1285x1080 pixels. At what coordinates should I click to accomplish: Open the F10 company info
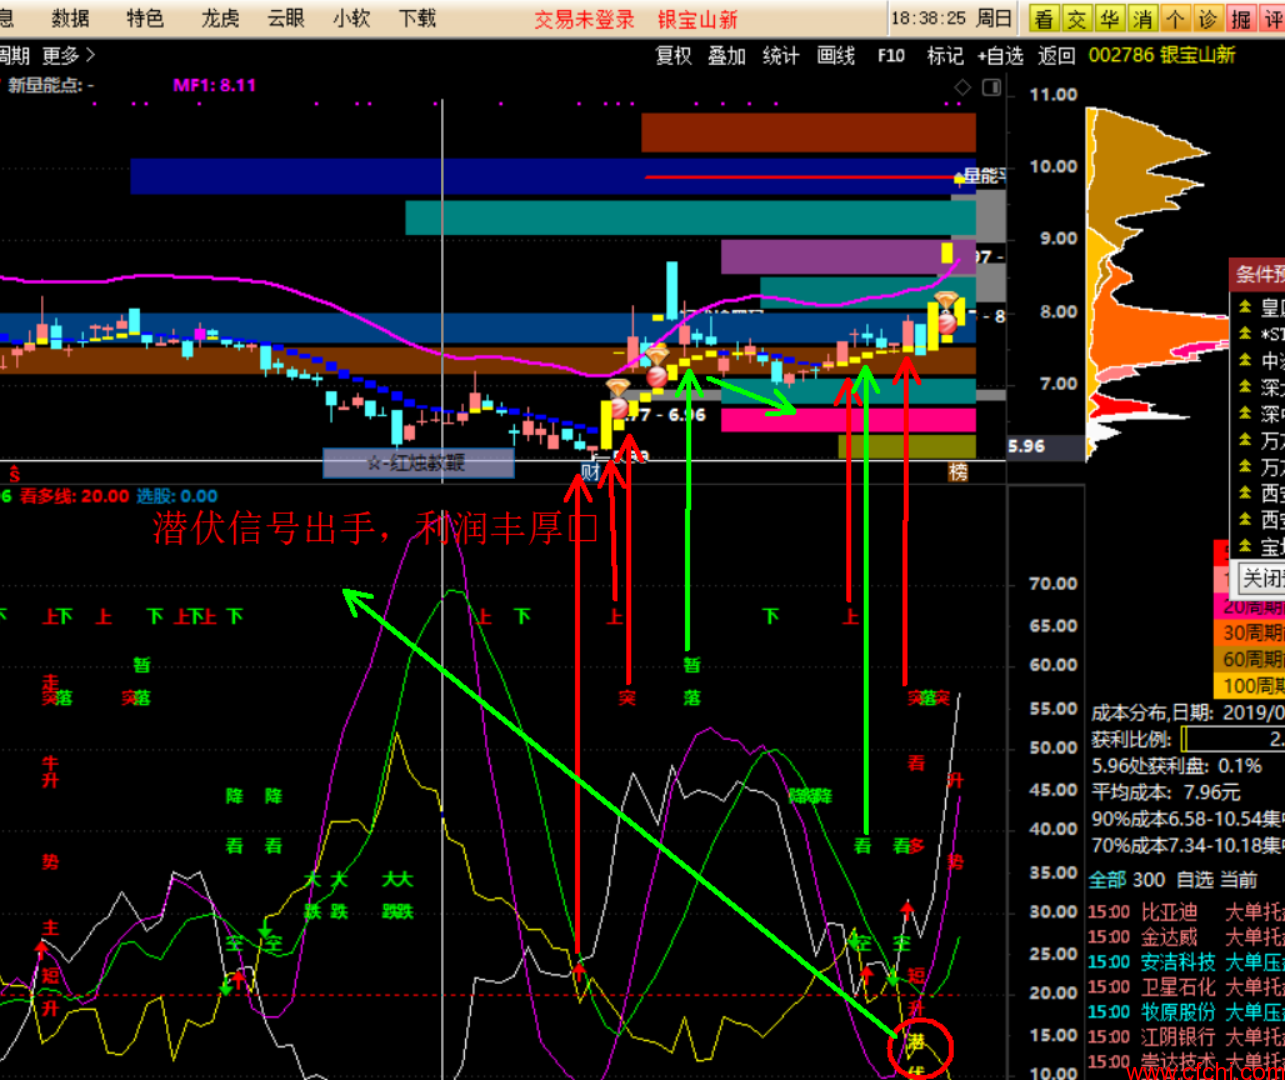(891, 56)
